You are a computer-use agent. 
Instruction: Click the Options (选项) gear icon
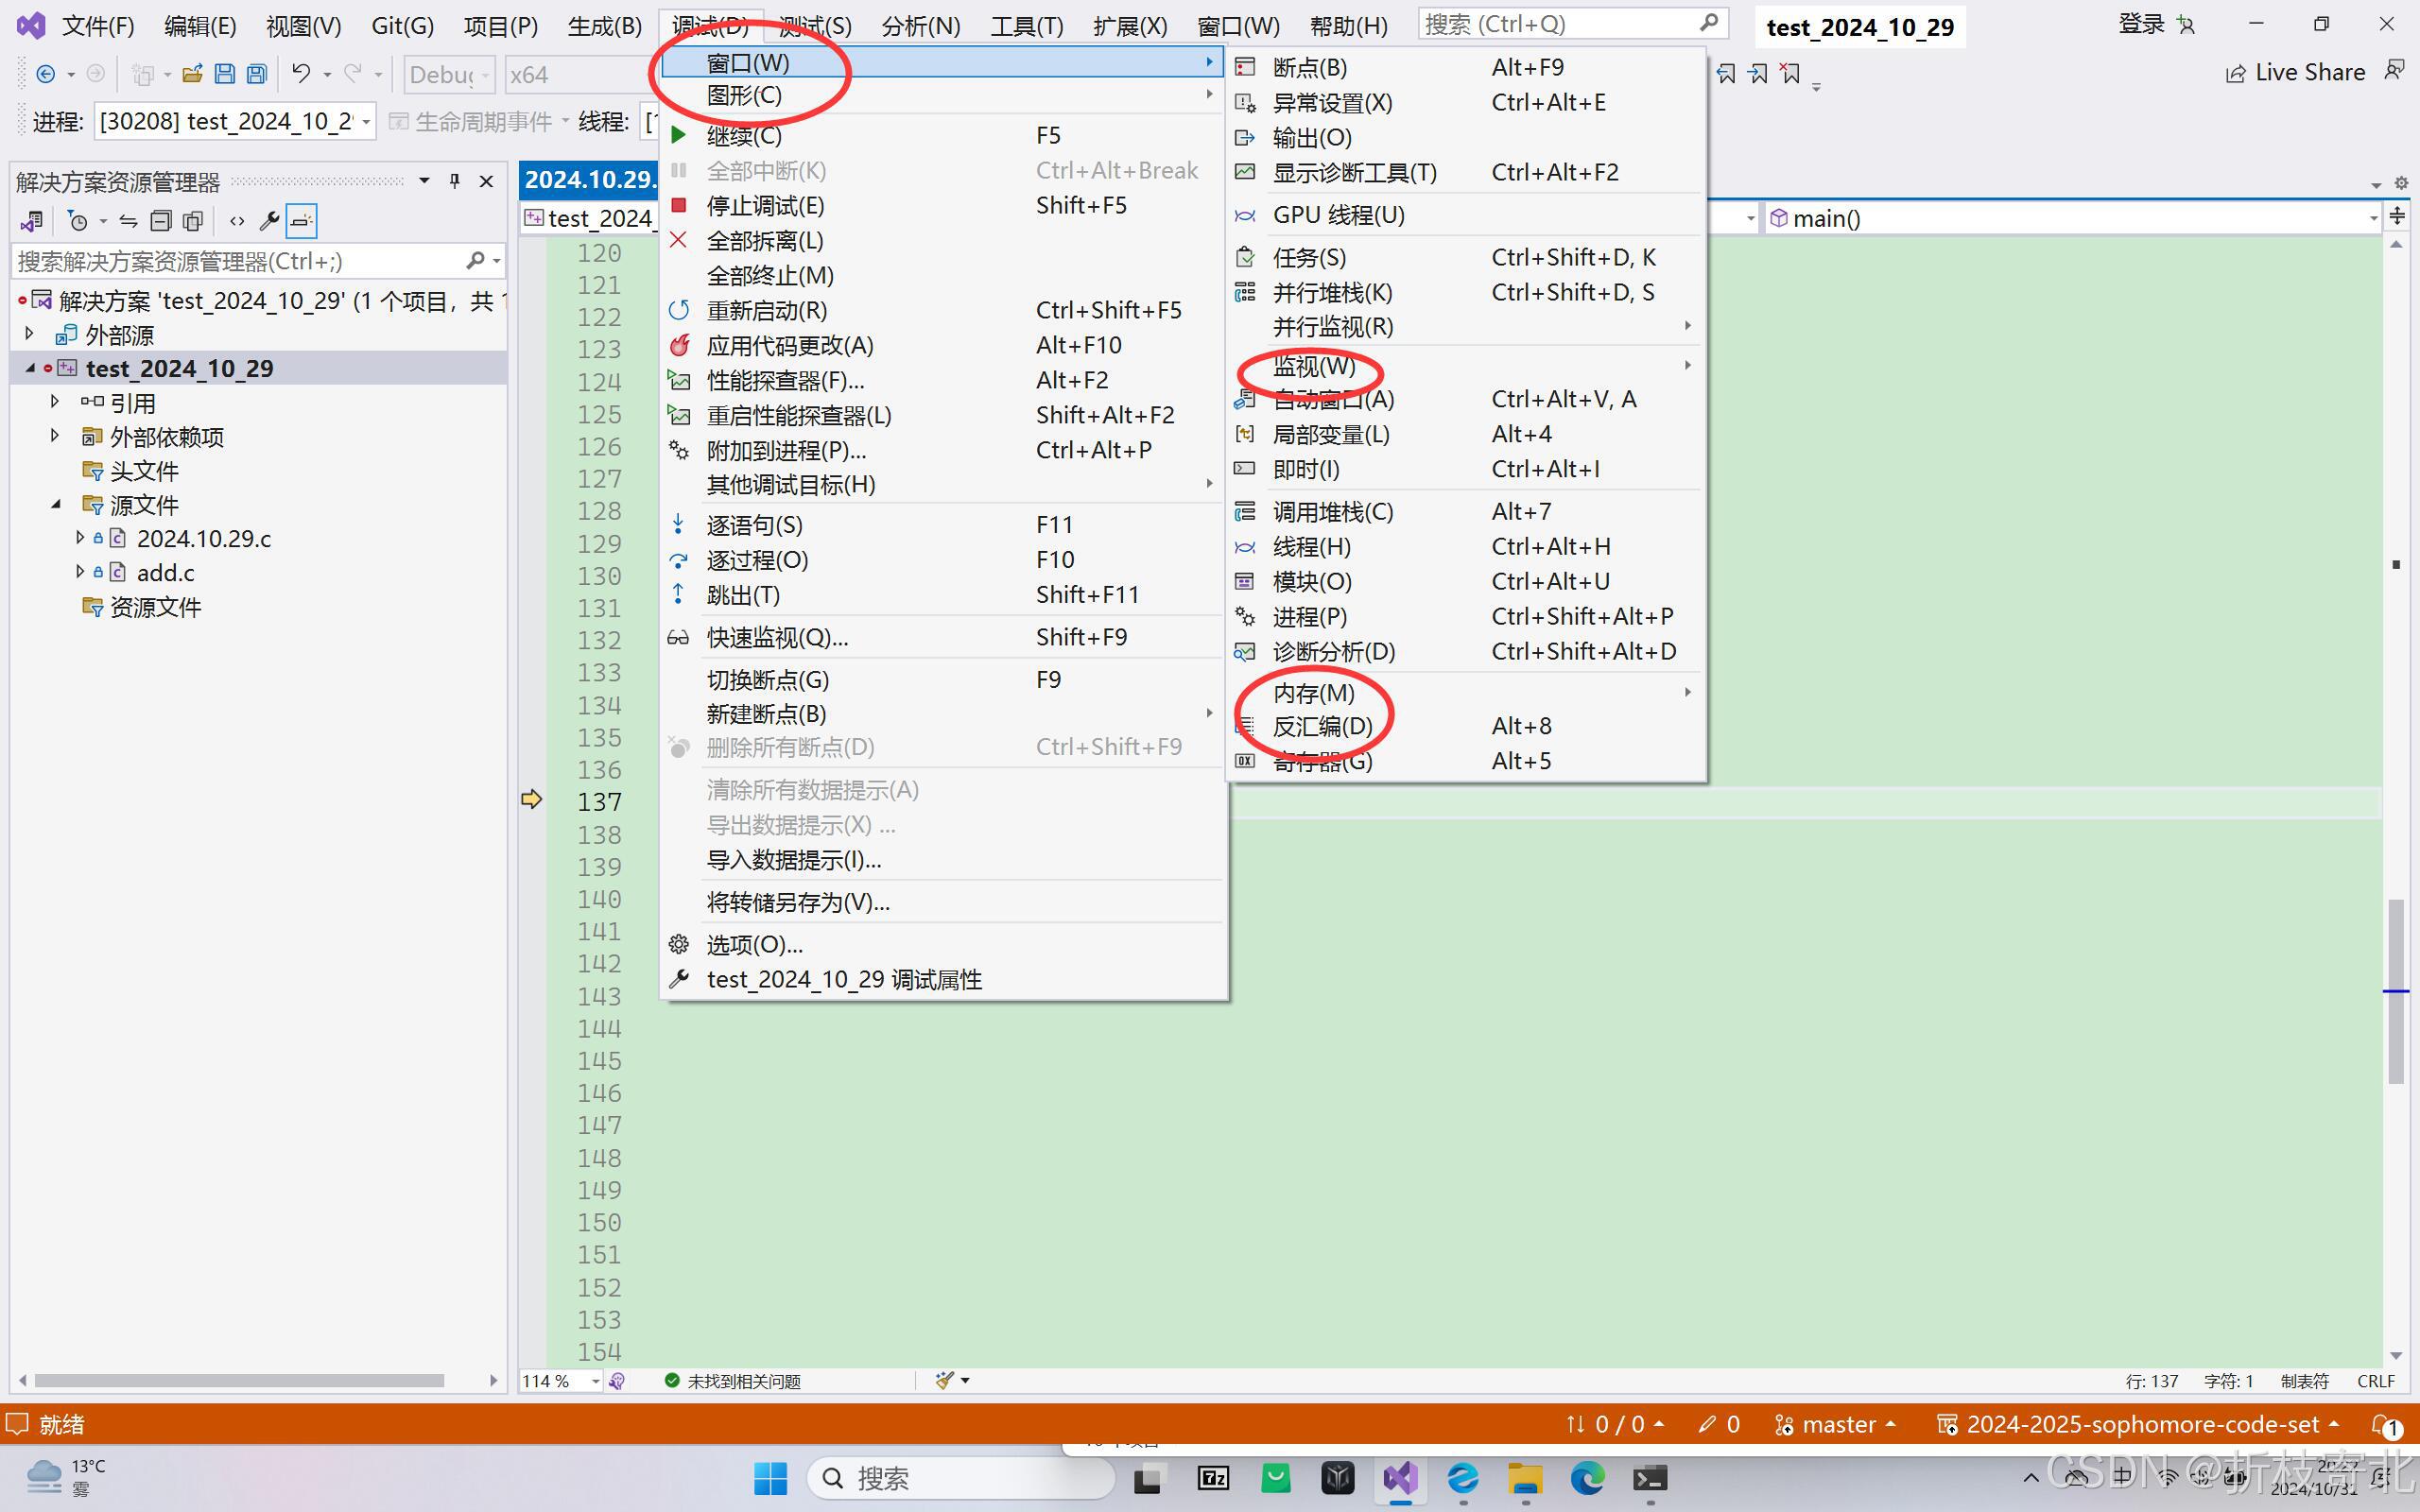679,944
